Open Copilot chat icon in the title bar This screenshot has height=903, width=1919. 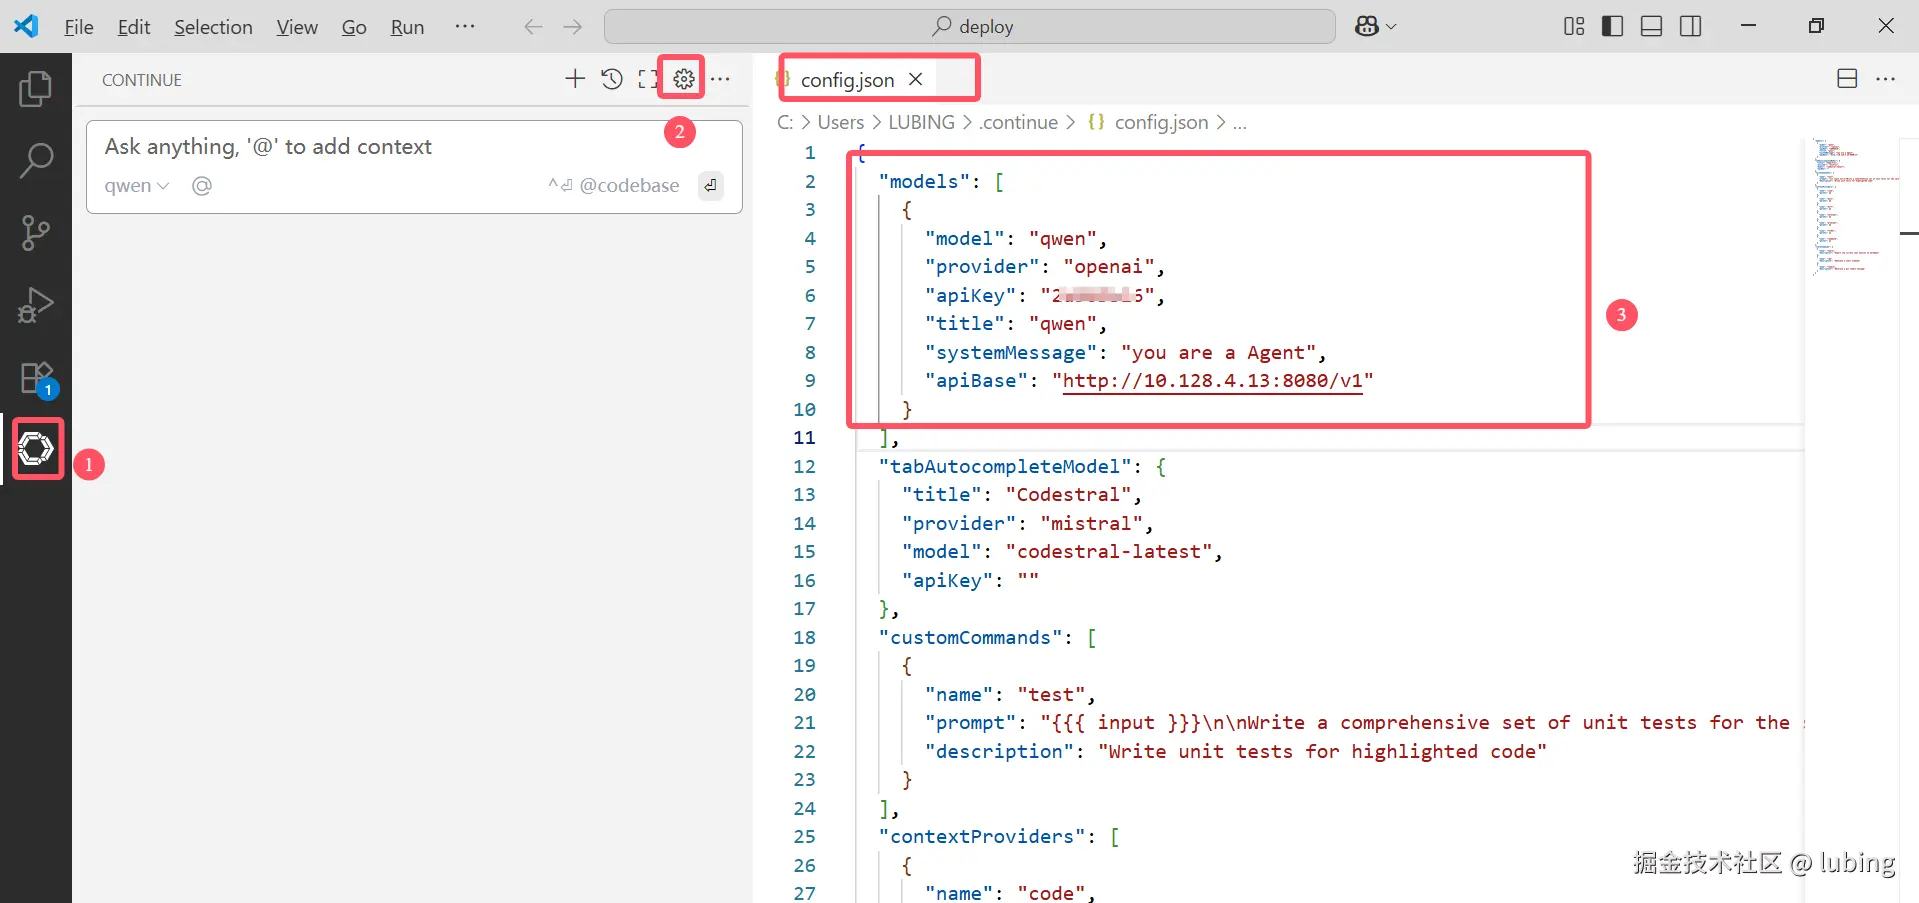point(1367,27)
